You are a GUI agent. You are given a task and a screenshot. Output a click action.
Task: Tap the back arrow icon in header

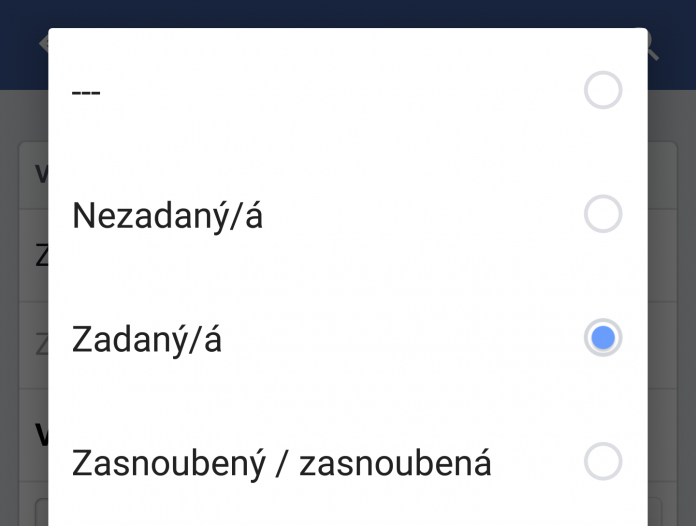coord(44,44)
